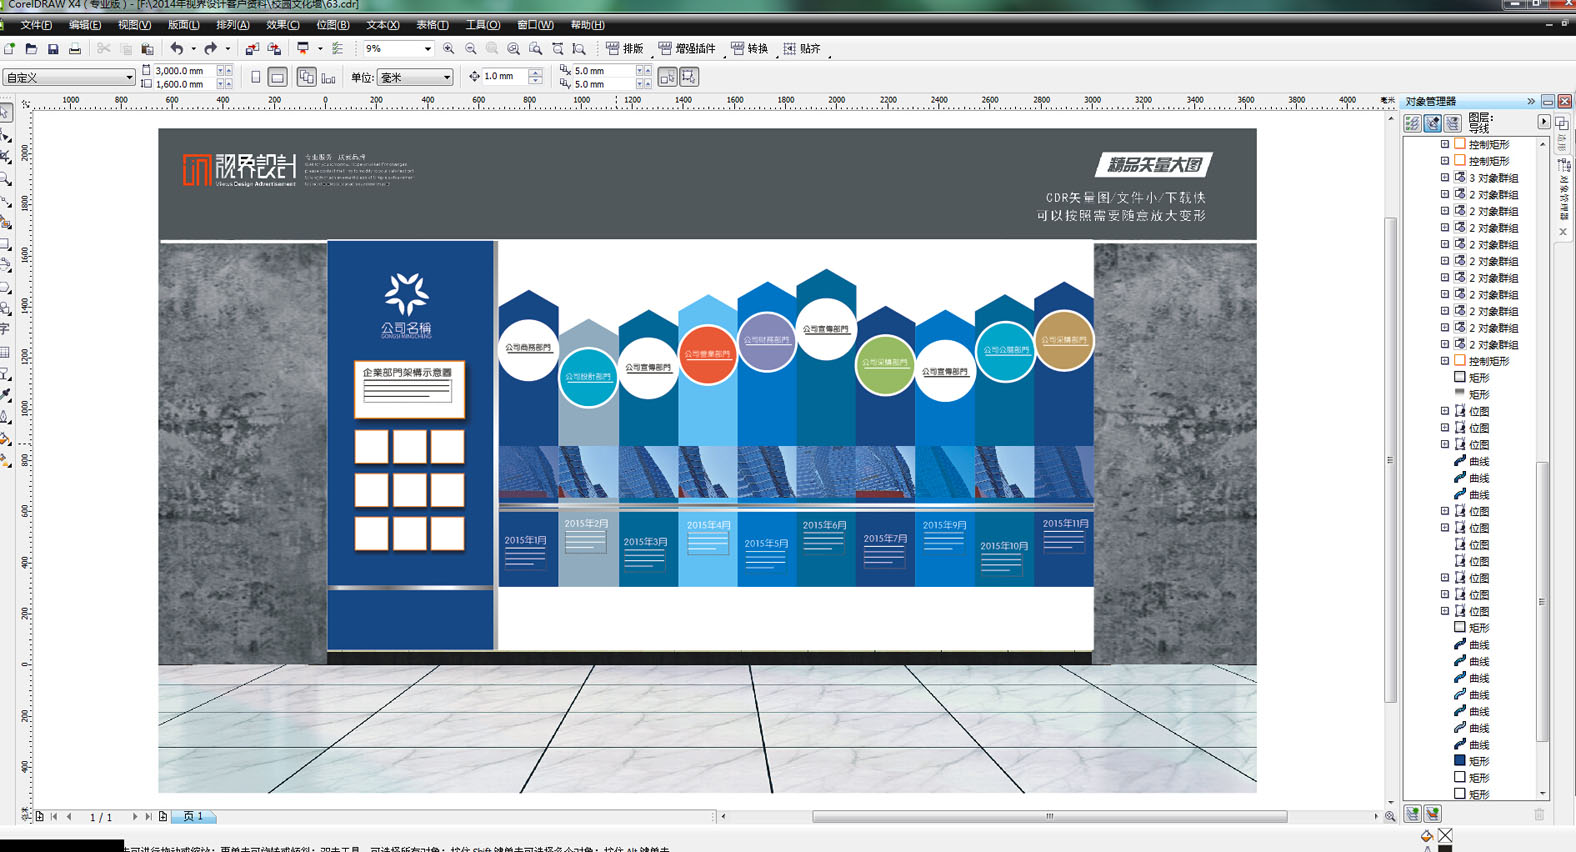Click the add page icon before page counter
Screen dimensions: 1576x852
[x=39, y=817]
